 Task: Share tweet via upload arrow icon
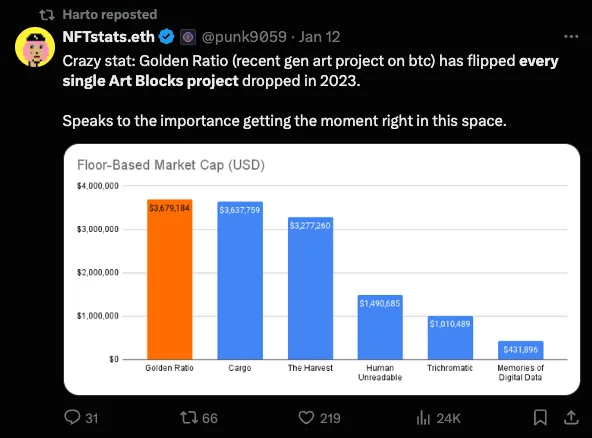tap(571, 418)
